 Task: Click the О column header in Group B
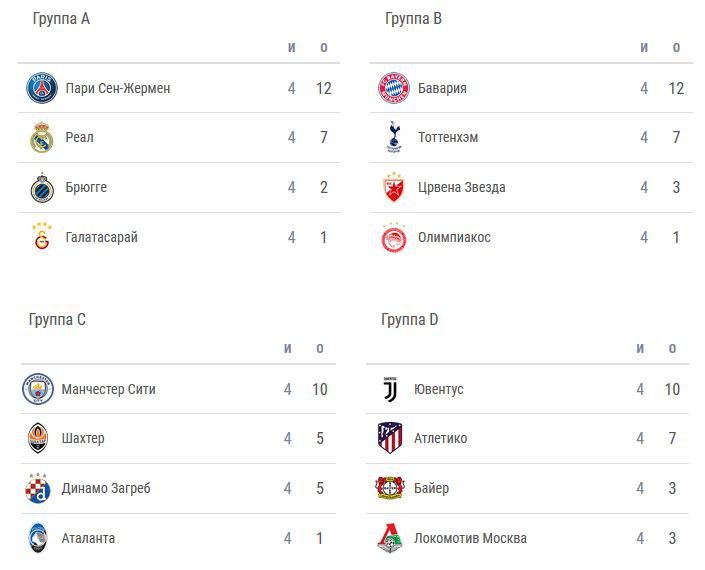pyautogui.click(x=676, y=47)
